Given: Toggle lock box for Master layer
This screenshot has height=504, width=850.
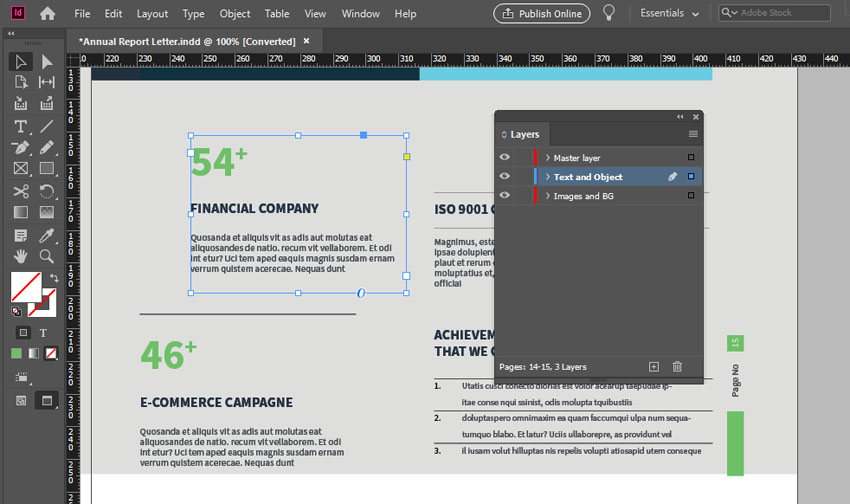Looking at the screenshot, I should tap(523, 157).
